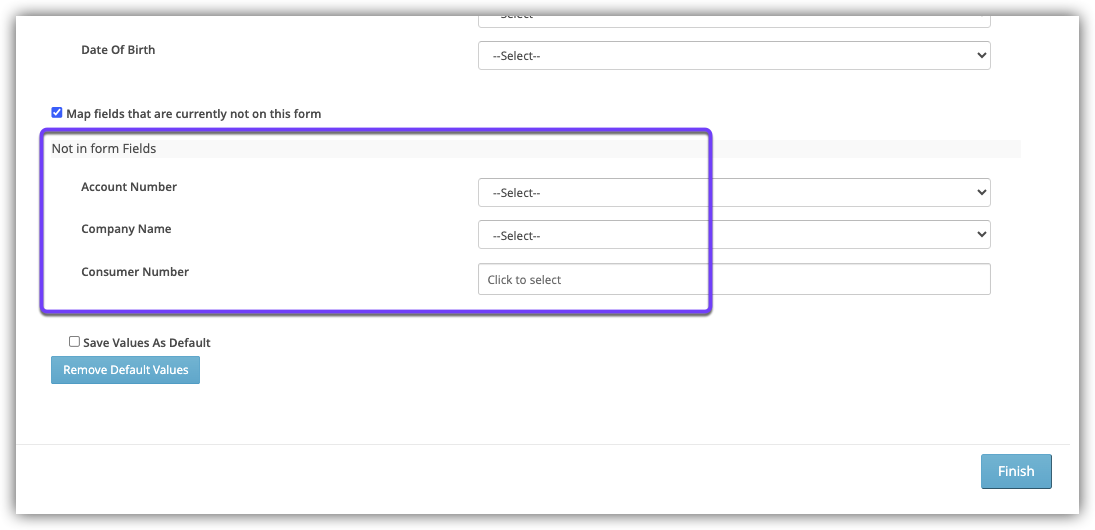Click the Account Number field label
1095x530 pixels.
129,187
